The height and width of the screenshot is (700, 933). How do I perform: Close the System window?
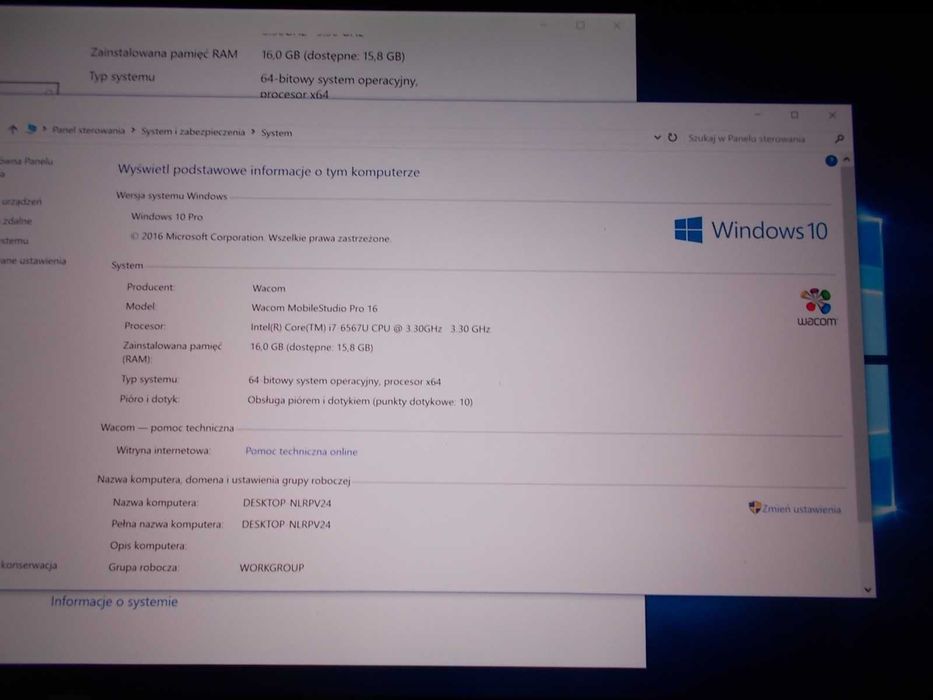[x=832, y=115]
